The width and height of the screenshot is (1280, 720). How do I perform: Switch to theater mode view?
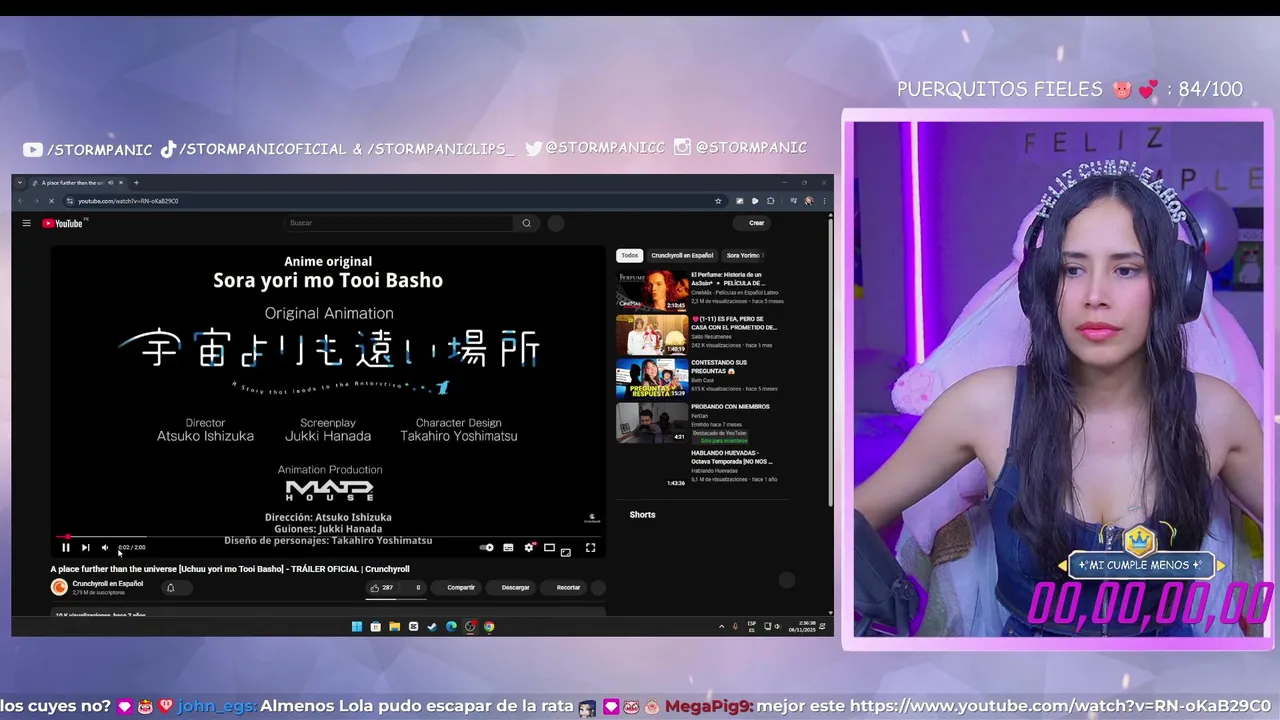(x=549, y=547)
